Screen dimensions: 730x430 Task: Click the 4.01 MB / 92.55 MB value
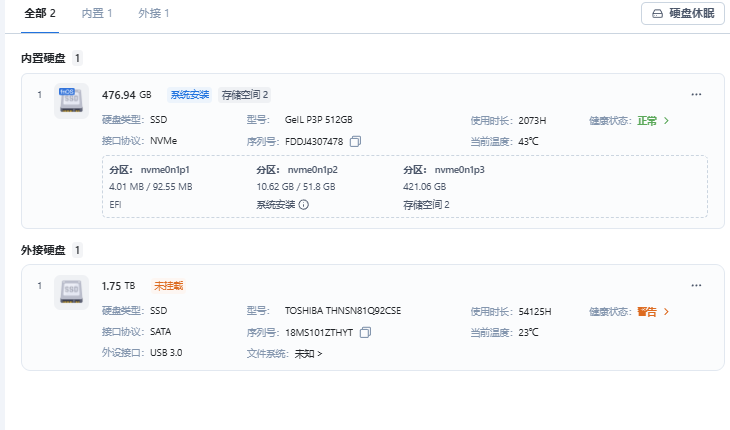(x=151, y=187)
